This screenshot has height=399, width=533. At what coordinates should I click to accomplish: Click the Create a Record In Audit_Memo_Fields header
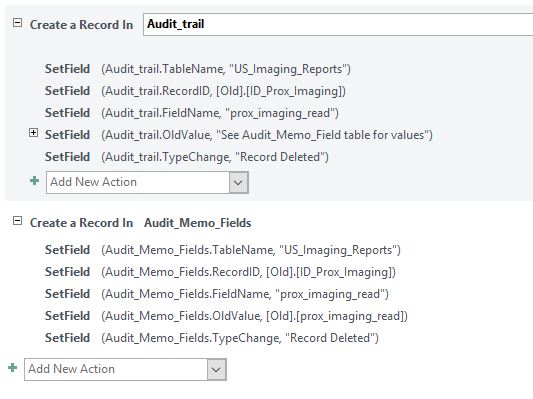(x=141, y=223)
